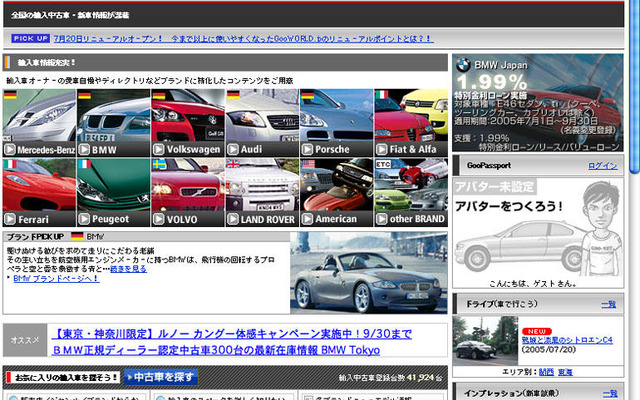Open the LAND ROVER brand tile
640x400 pixels.
(x=262, y=193)
